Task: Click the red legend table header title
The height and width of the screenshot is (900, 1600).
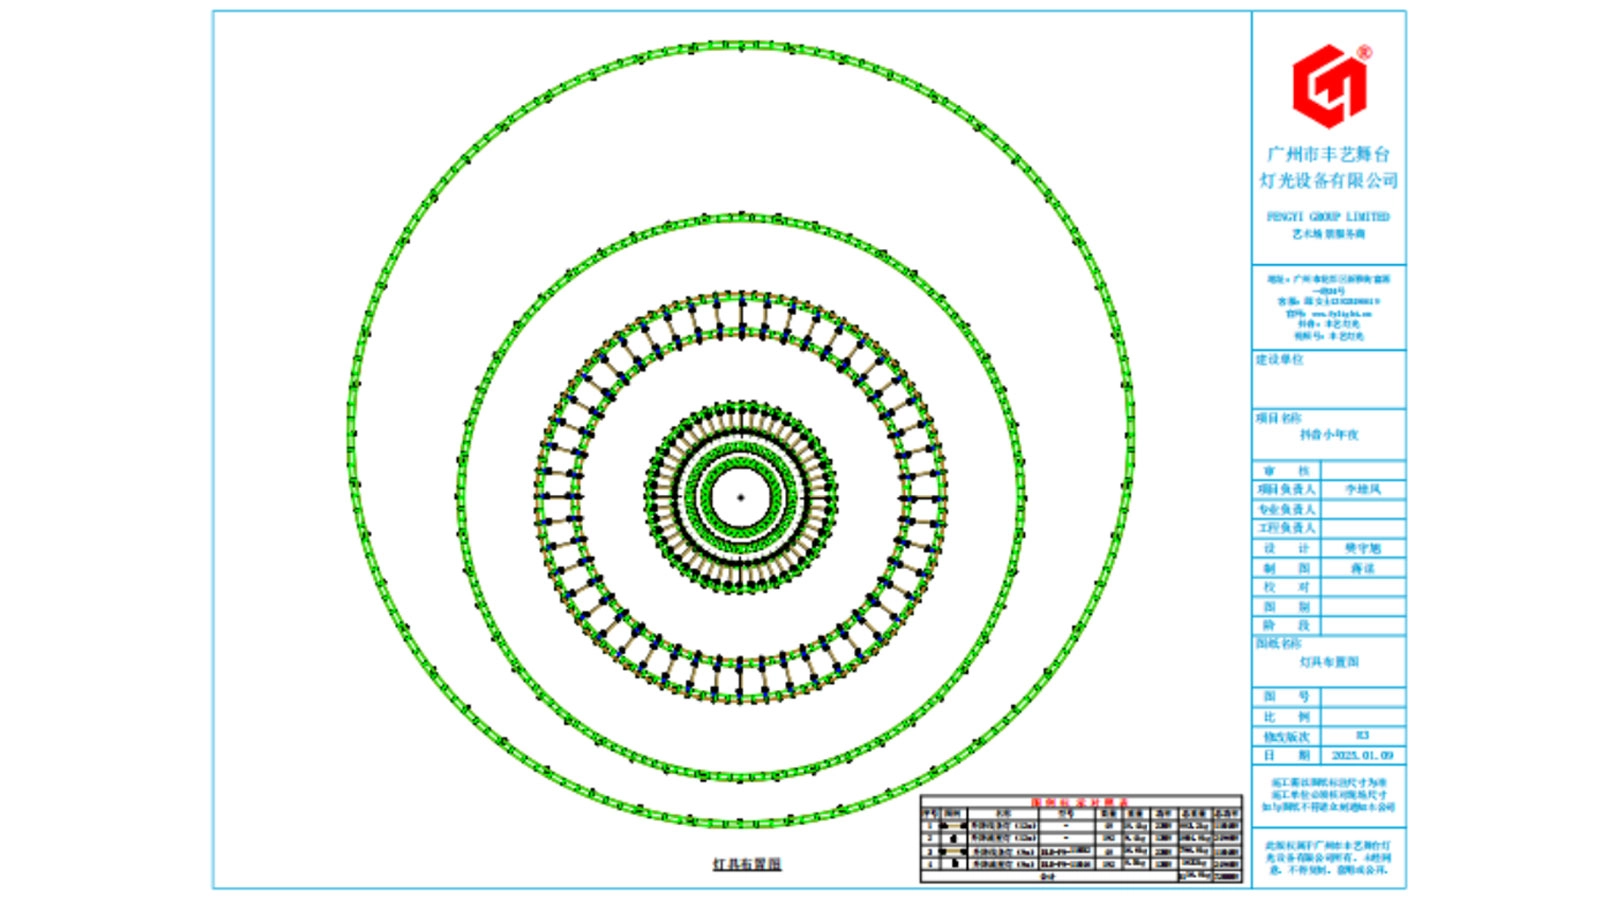Action: pyautogui.click(x=1079, y=802)
